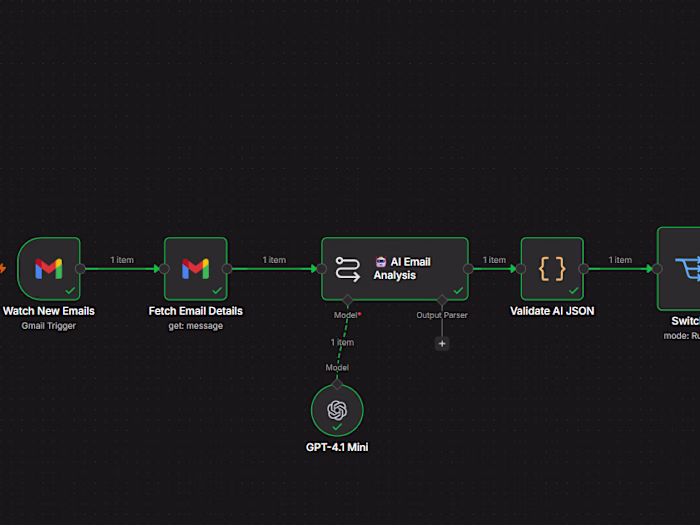Click the Fetch Email Details output connector
700x525 pixels.
pyautogui.click(x=227, y=269)
